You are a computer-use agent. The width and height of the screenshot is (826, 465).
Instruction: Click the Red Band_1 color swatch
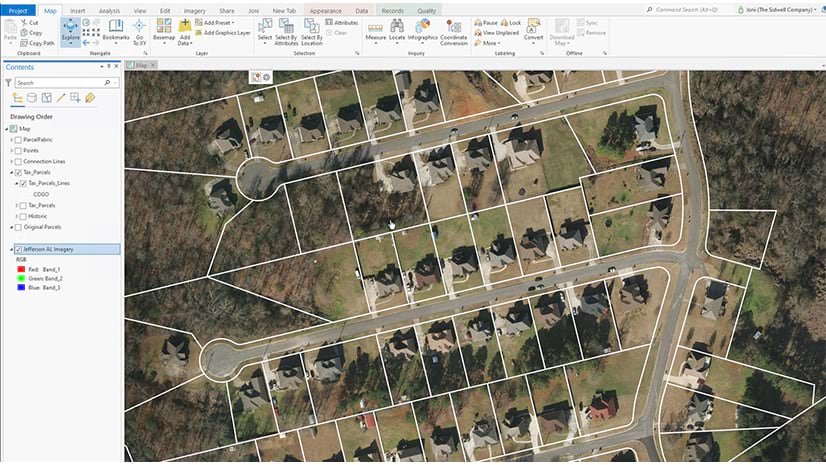(21, 269)
